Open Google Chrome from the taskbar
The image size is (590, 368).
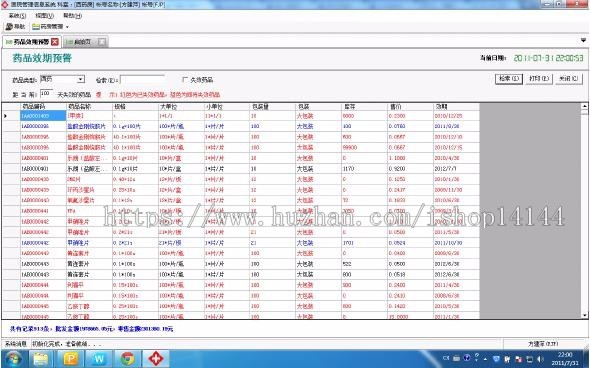(x=128, y=359)
